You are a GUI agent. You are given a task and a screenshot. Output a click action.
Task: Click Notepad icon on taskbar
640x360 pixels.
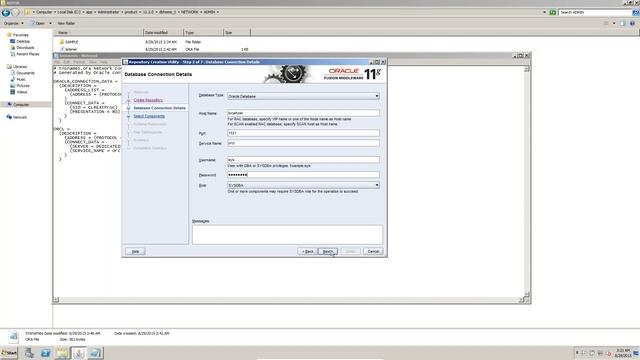tap(95, 353)
